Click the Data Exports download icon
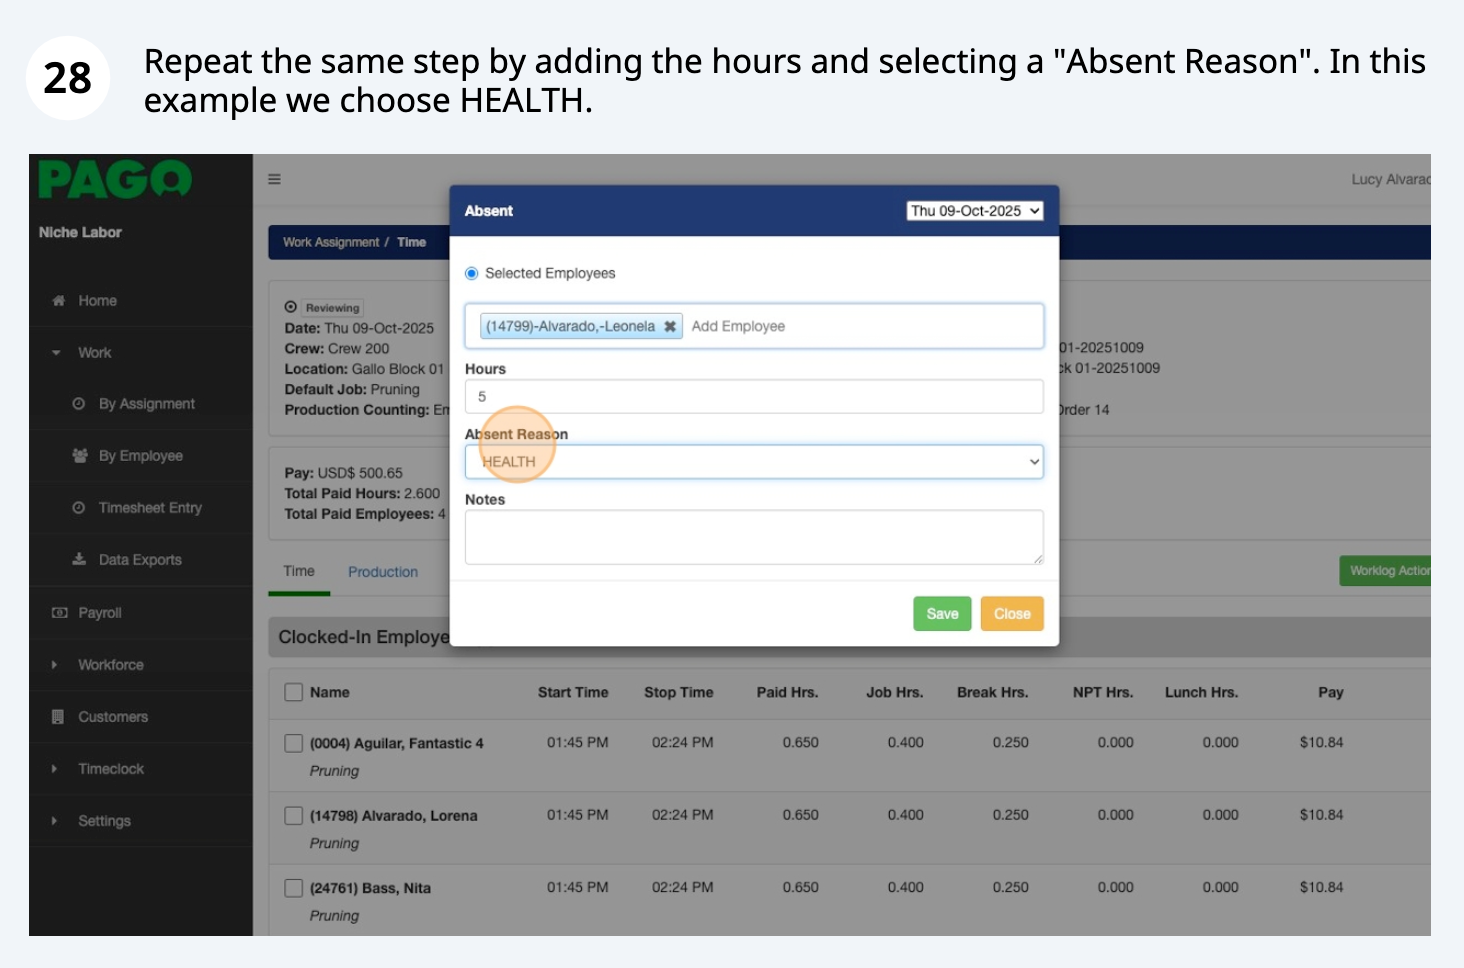 pos(79,560)
